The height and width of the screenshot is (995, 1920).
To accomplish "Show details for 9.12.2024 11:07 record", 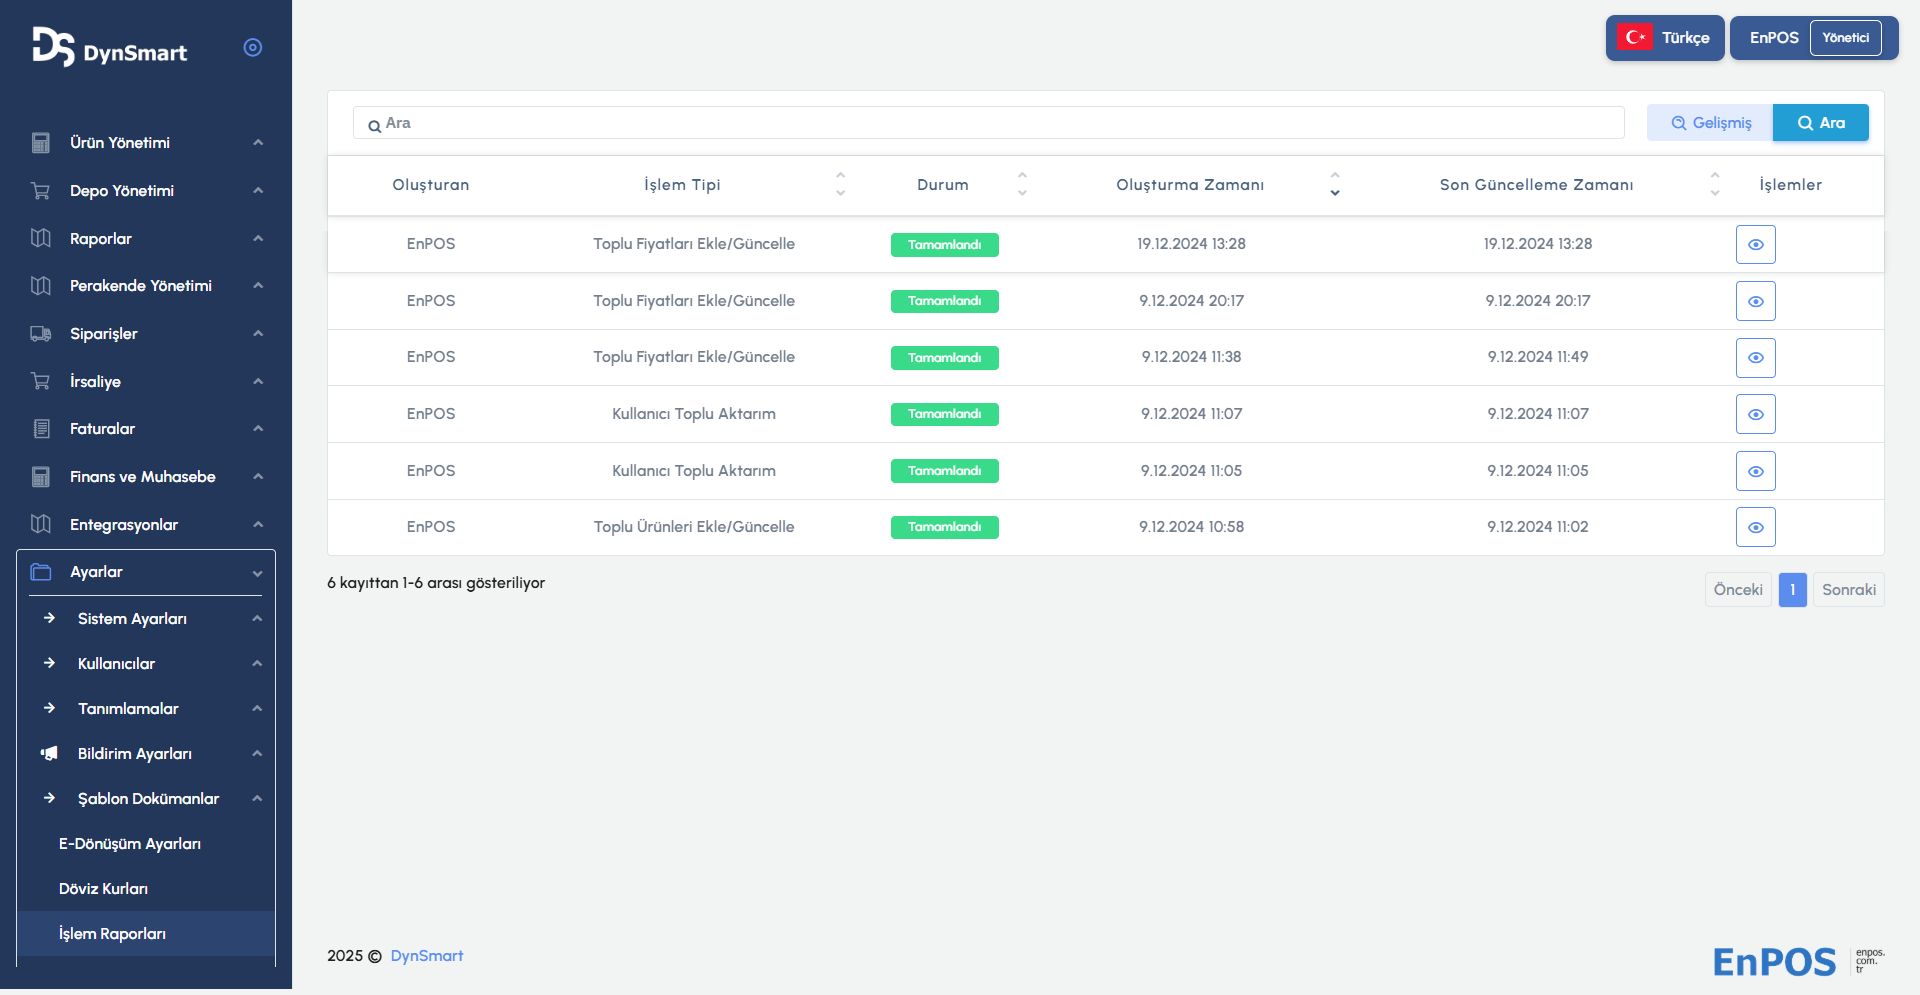I will tap(1755, 415).
